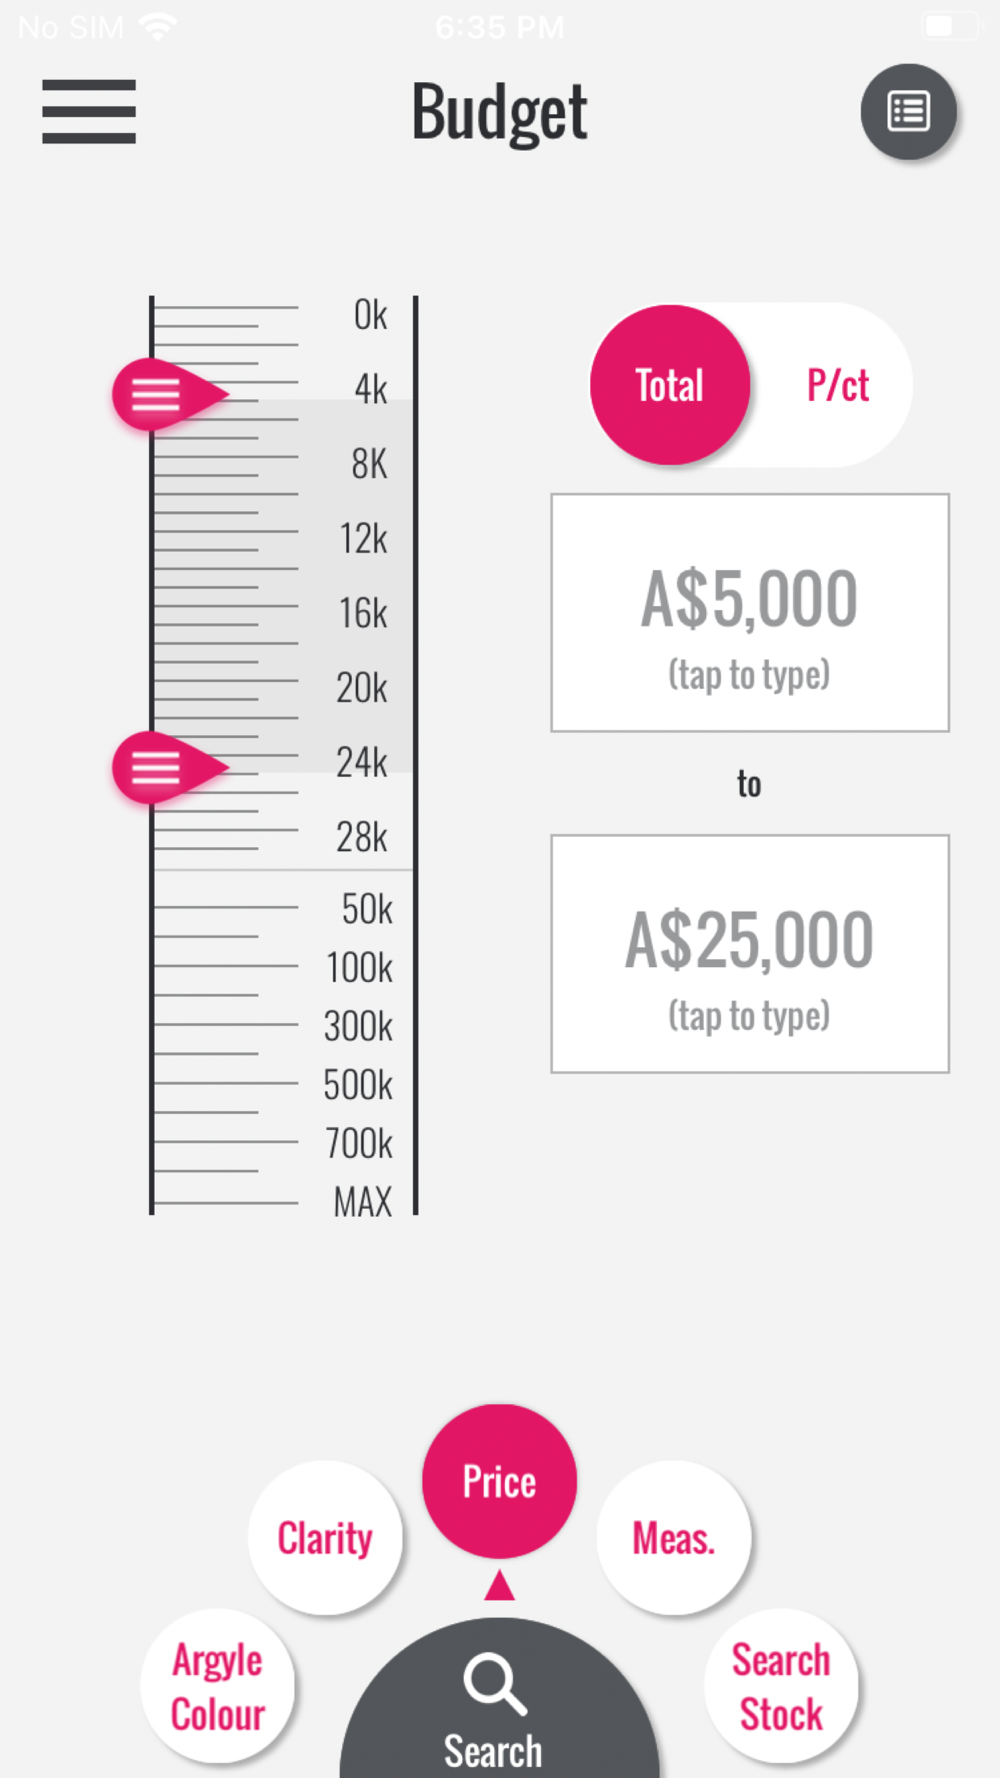
Task: Select the Total price toggle
Action: 670,386
